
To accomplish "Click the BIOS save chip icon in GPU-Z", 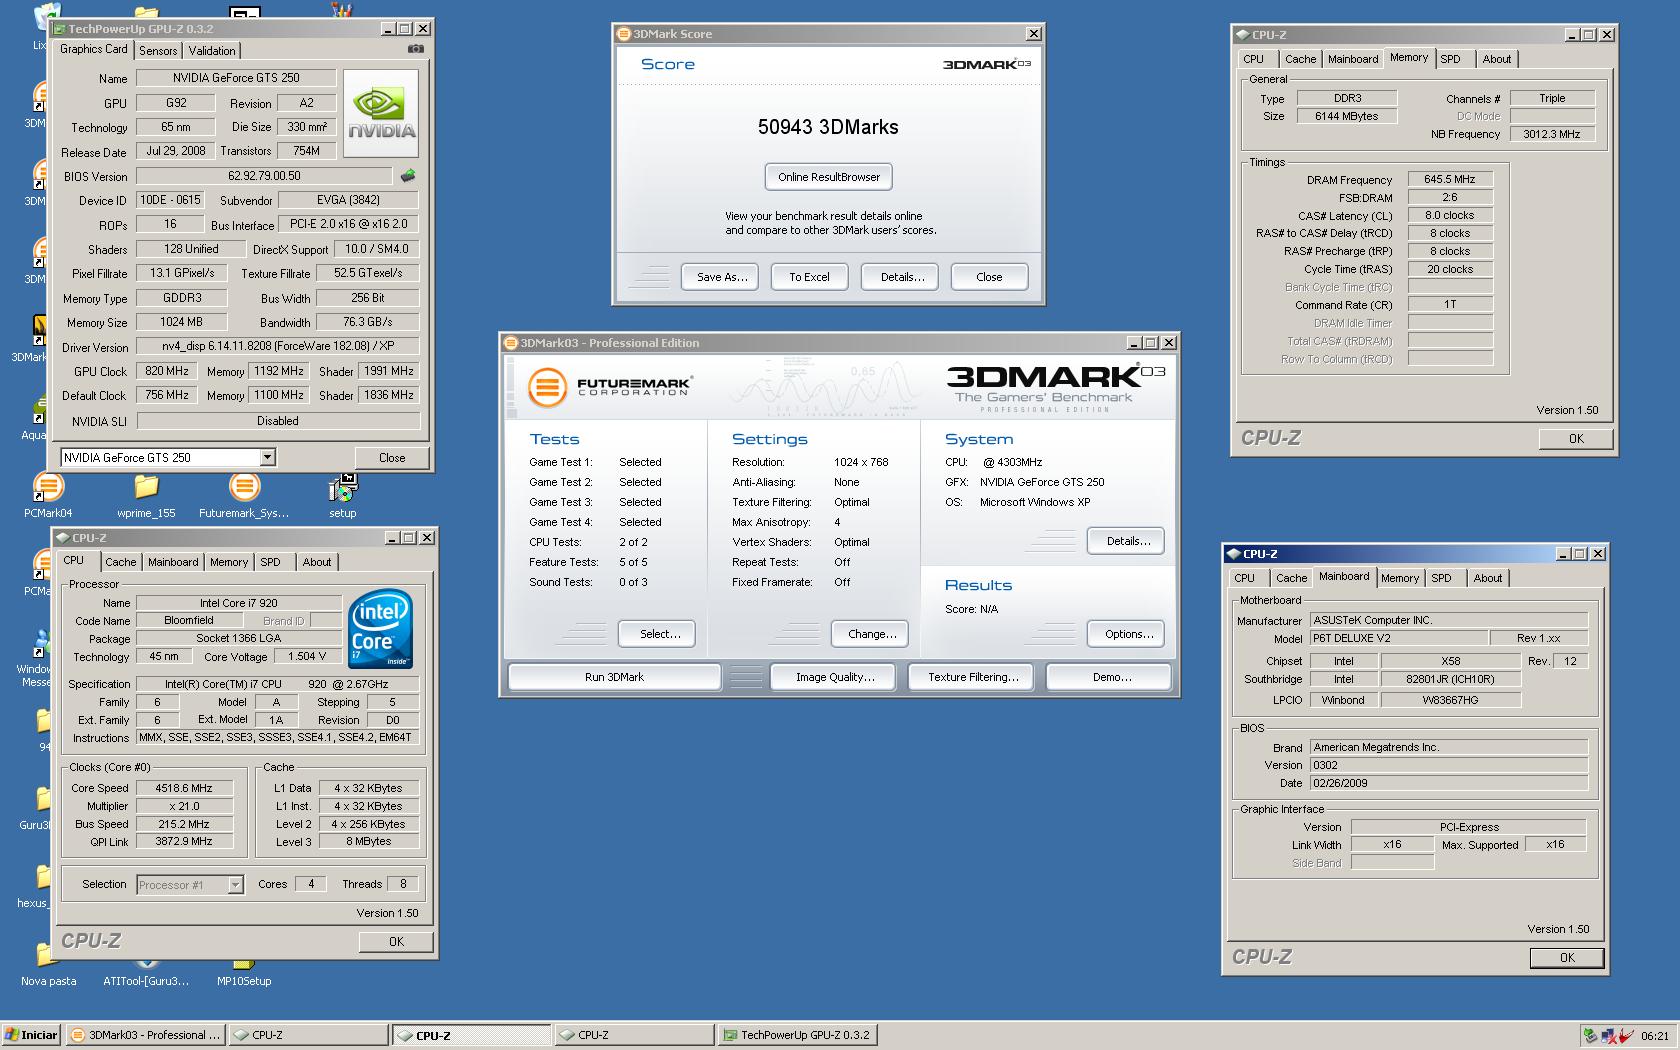I will [x=408, y=176].
